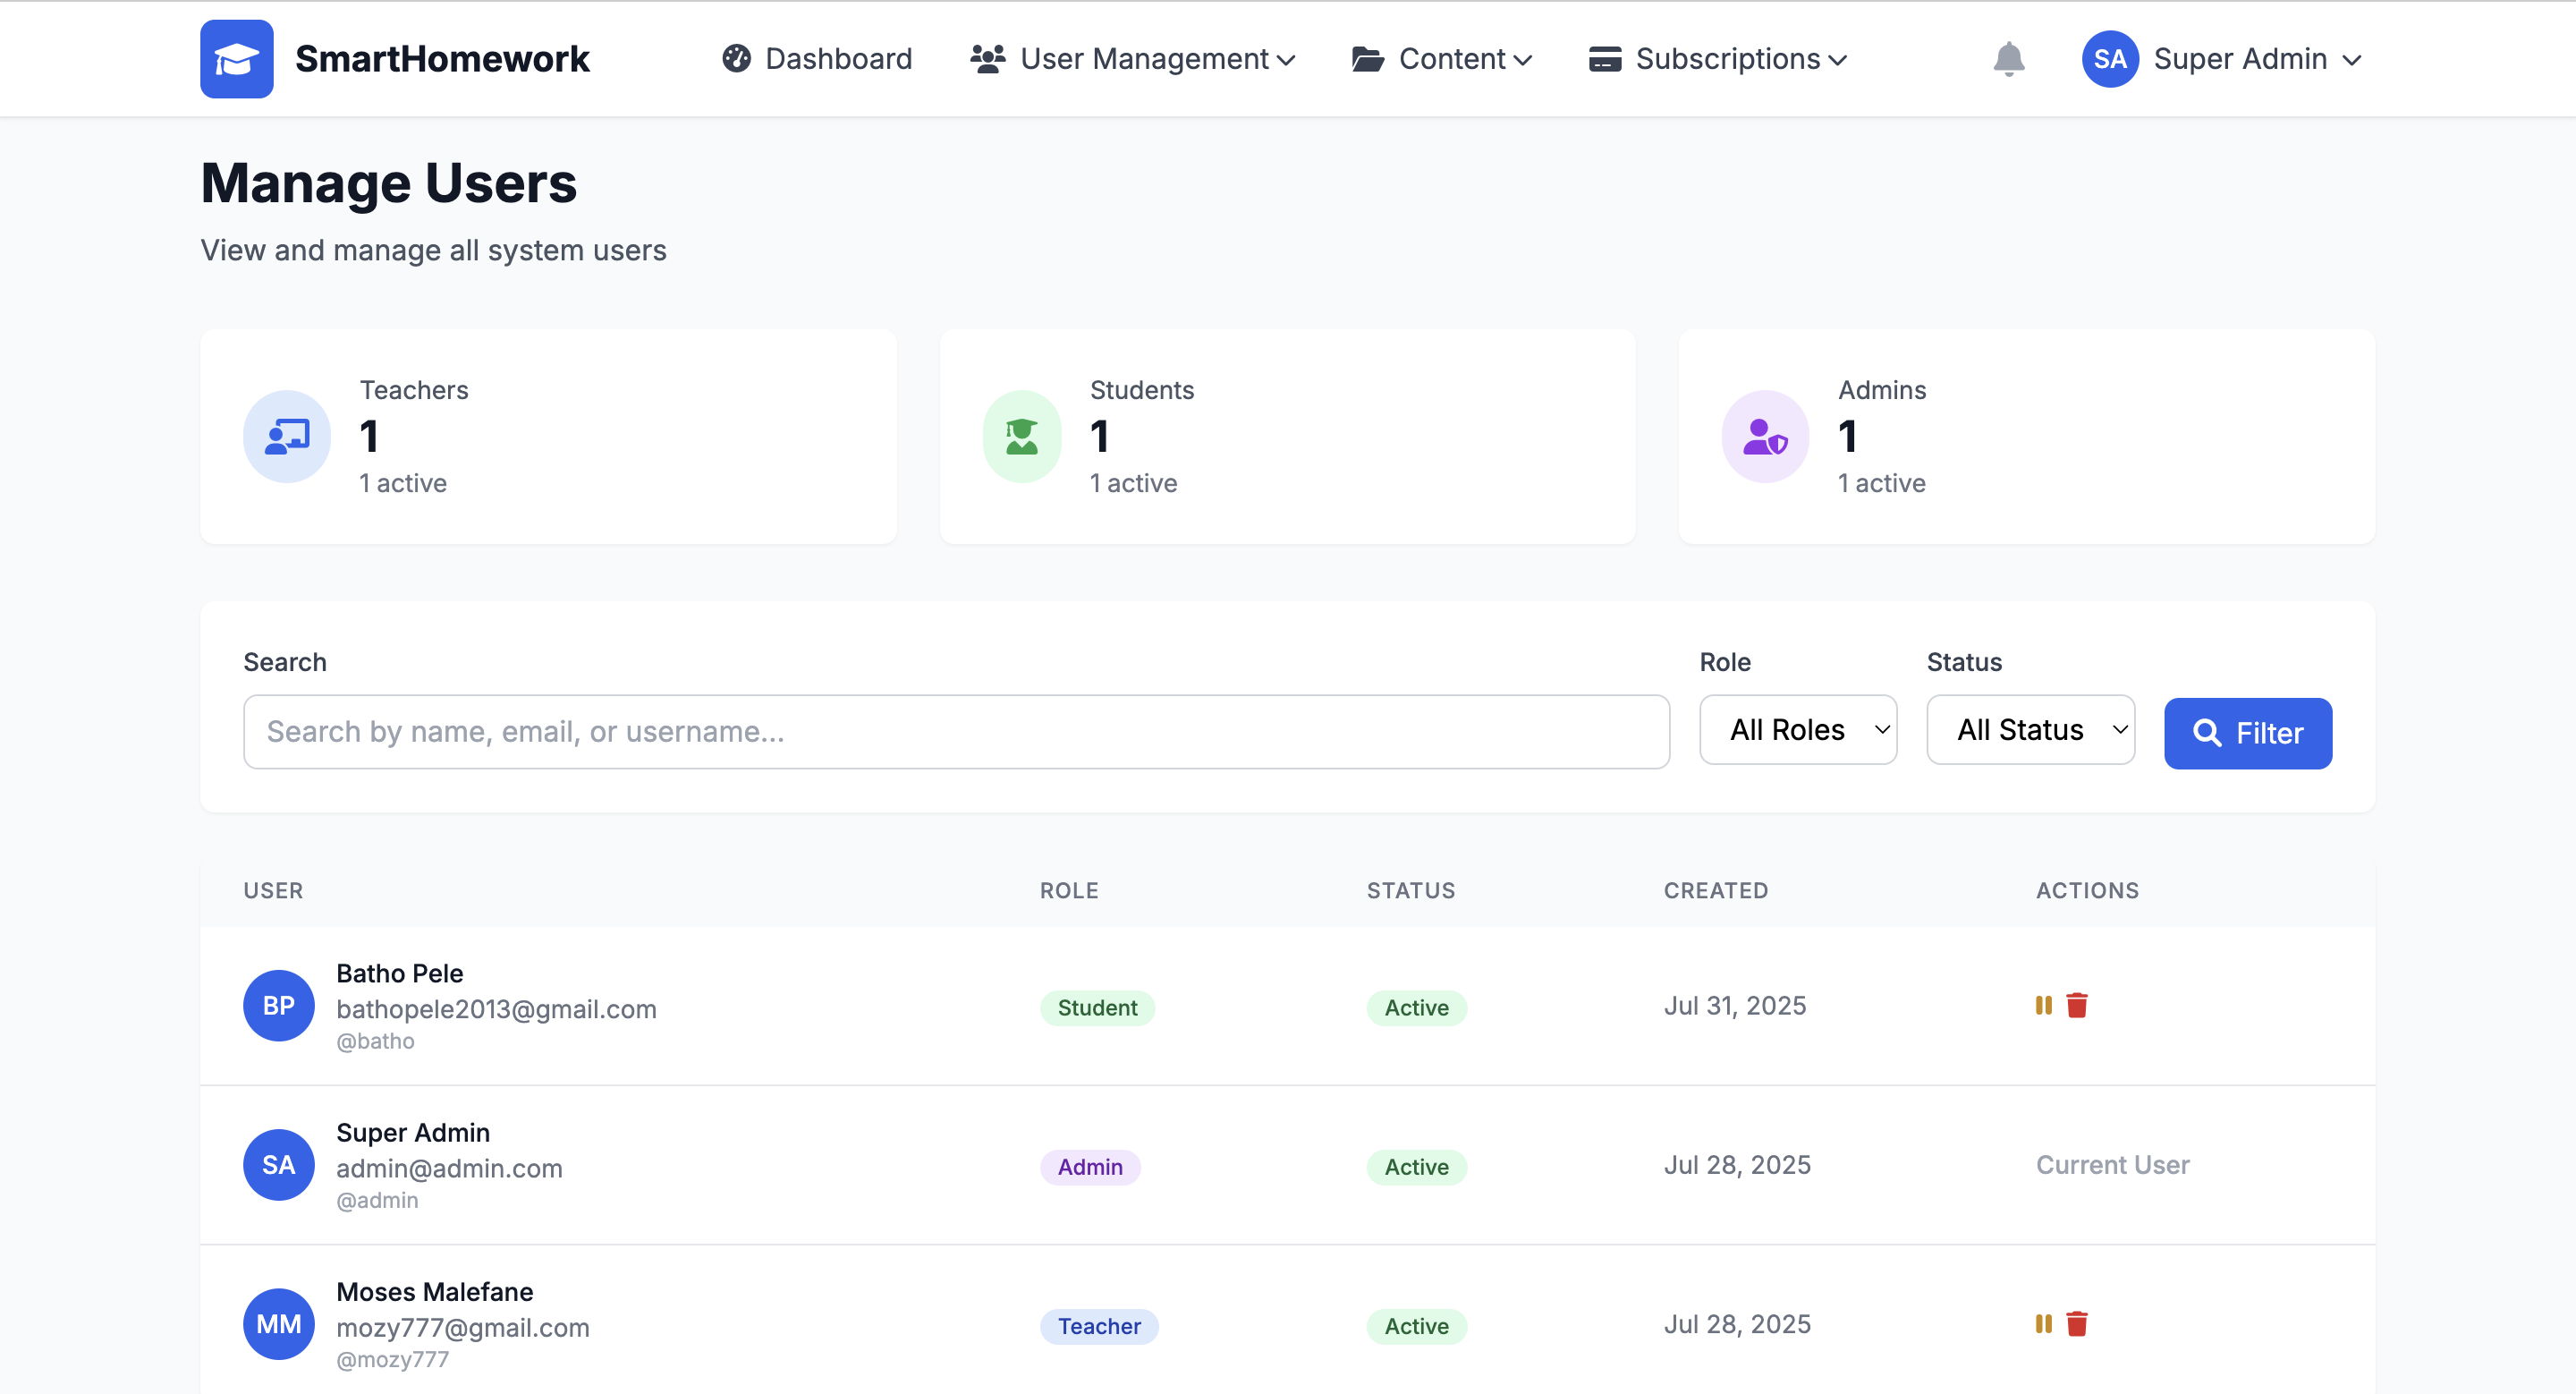Open the notifications bell
Viewport: 2576px width, 1394px height.
pos(2008,59)
